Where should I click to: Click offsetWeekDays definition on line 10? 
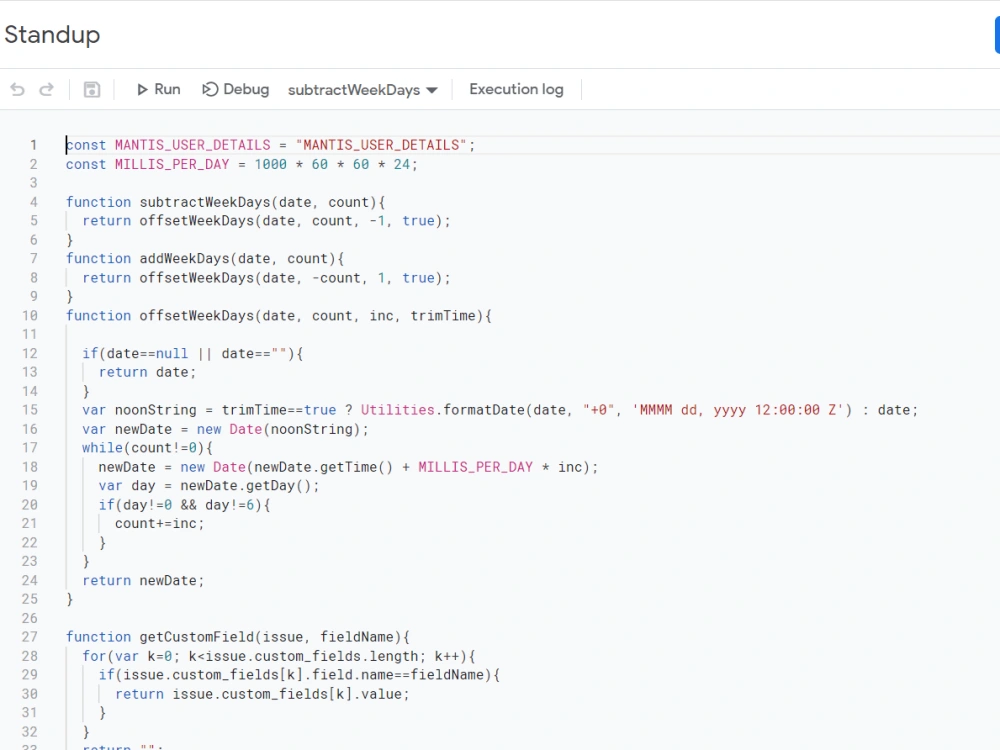(x=196, y=316)
